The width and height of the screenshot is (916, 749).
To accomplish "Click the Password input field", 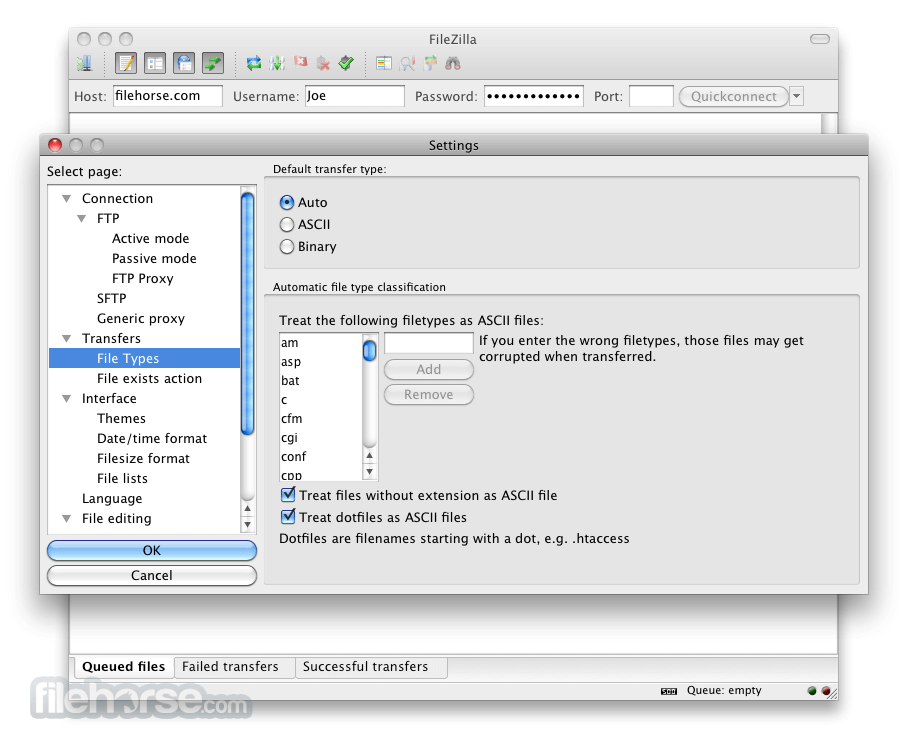I will point(533,96).
